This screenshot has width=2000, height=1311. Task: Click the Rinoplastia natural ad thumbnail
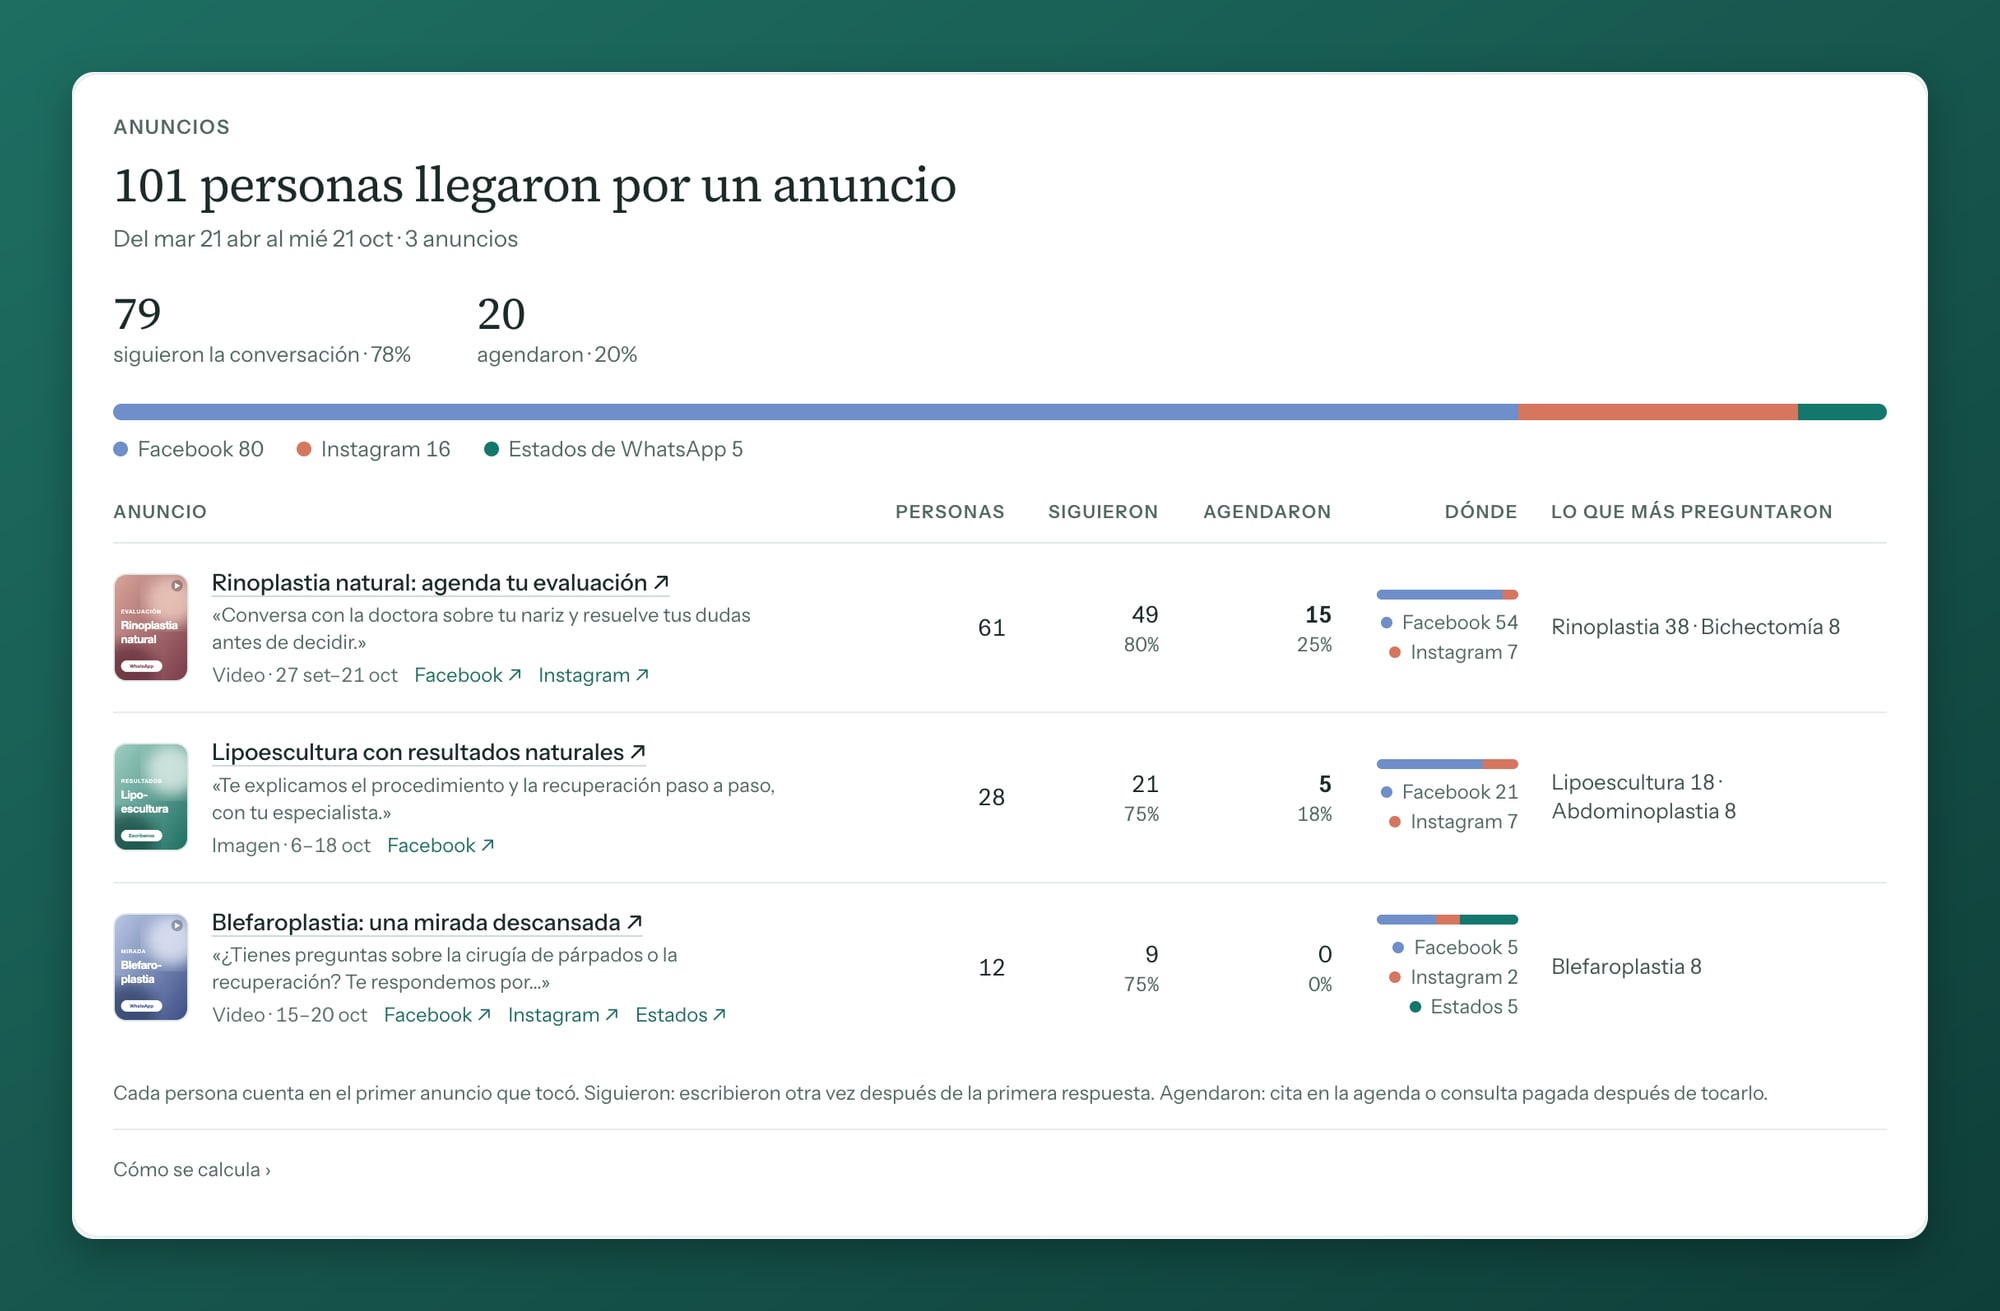[151, 627]
